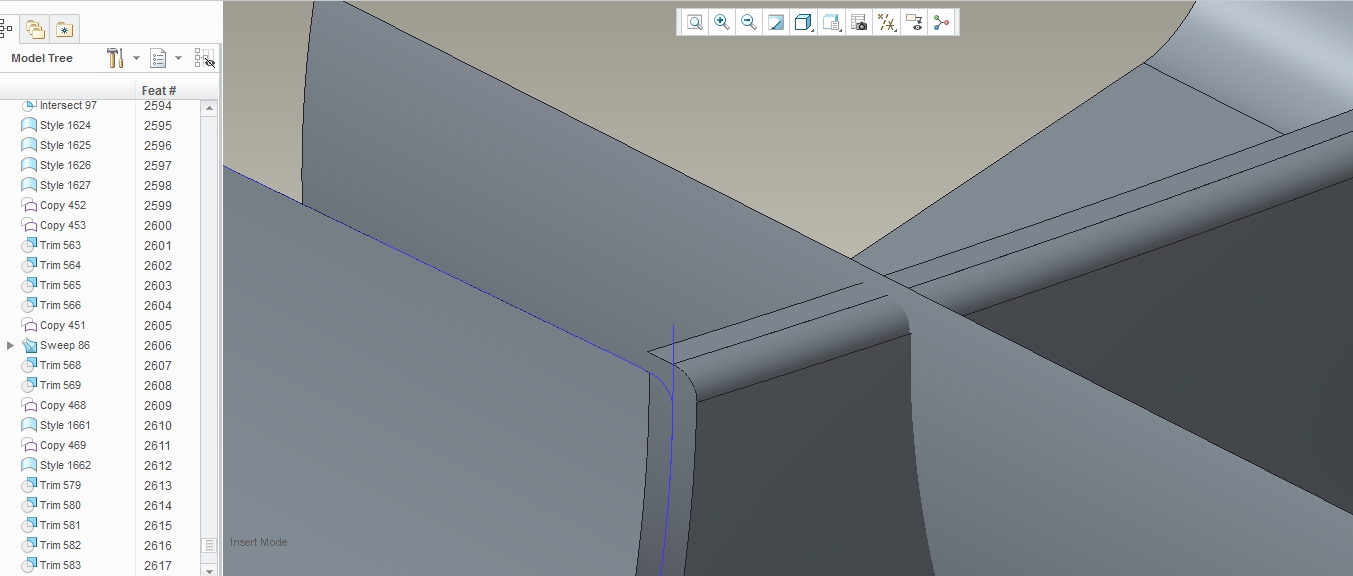Toggle the Model Tree visibility filter icon

[204, 58]
